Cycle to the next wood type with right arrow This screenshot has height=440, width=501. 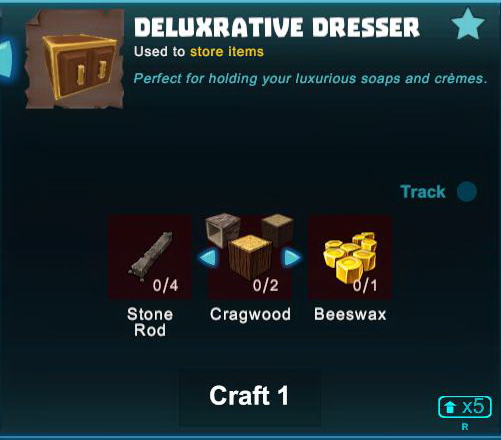[x=292, y=258]
